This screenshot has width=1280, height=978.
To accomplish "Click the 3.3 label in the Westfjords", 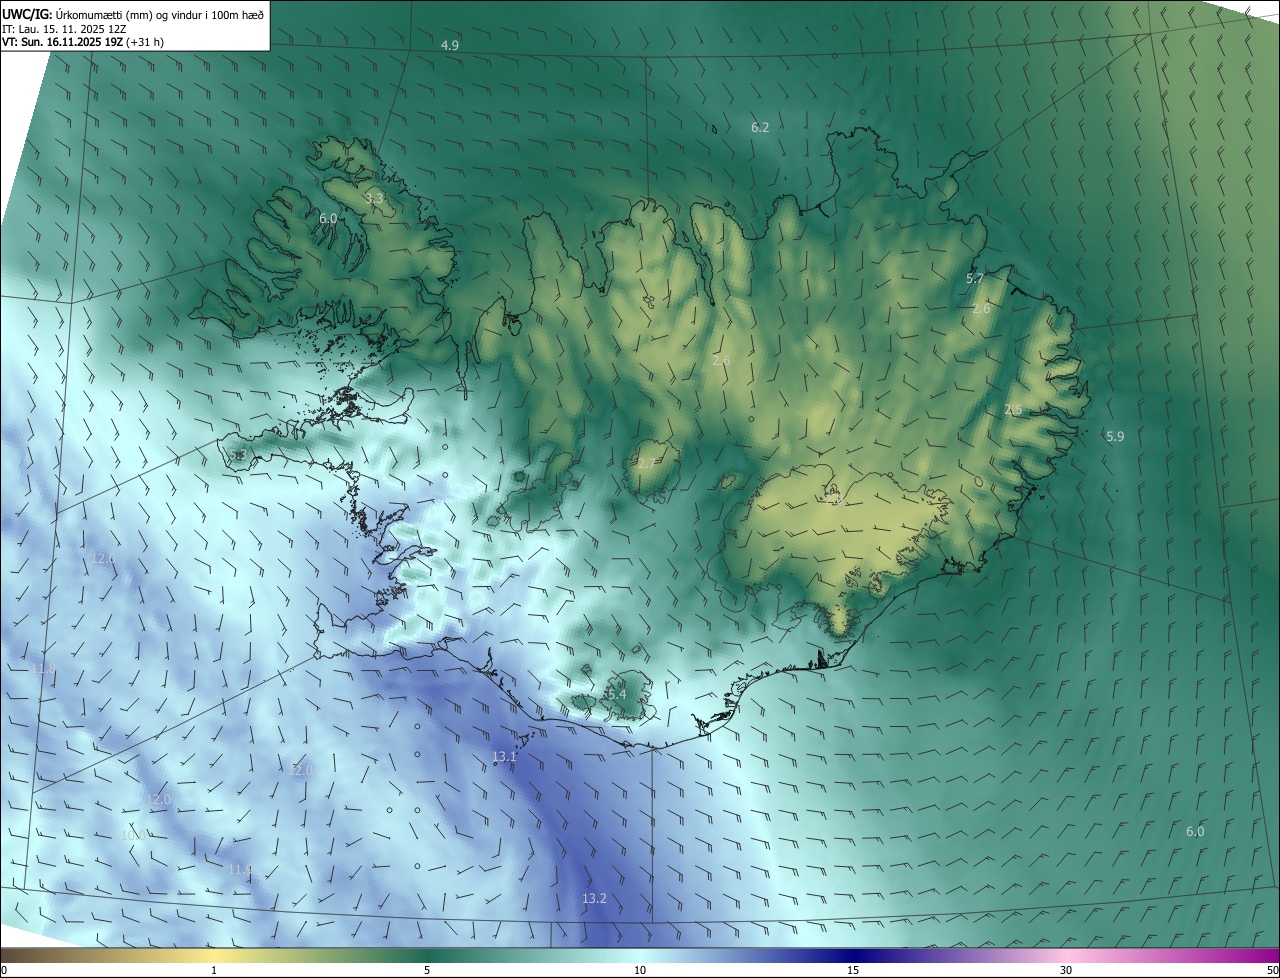I will pyautogui.click(x=374, y=199).
